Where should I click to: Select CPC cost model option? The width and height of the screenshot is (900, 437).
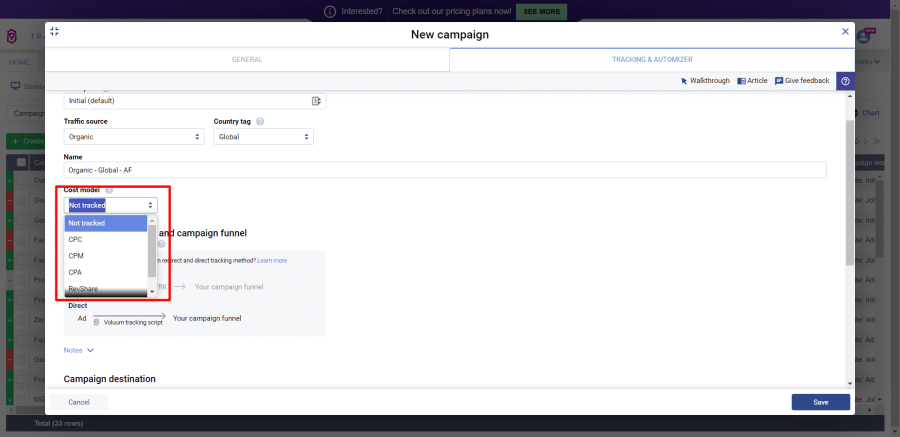pos(106,239)
